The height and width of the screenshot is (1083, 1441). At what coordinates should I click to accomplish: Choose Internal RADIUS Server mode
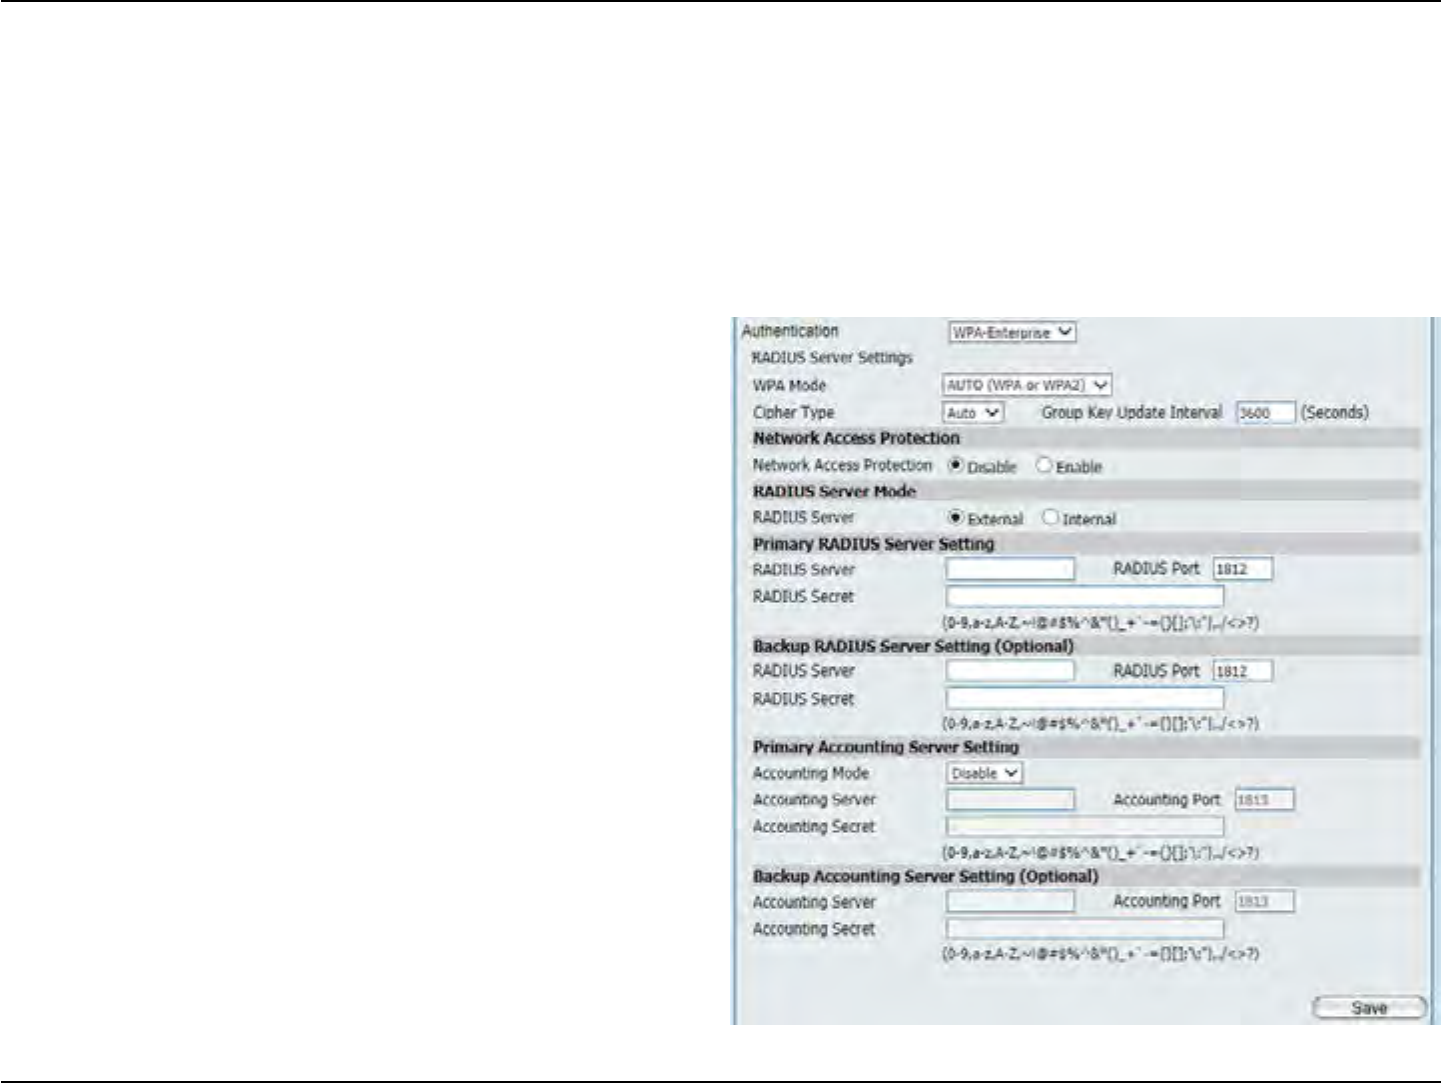click(x=1050, y=518)
